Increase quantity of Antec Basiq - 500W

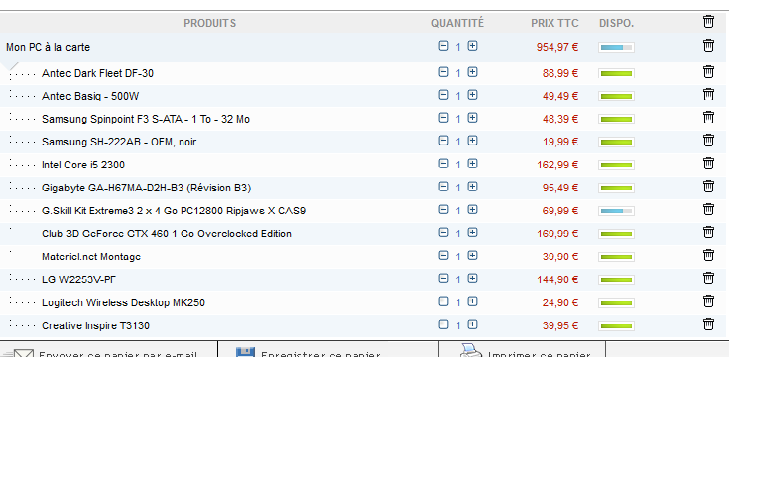pos(472,95)
